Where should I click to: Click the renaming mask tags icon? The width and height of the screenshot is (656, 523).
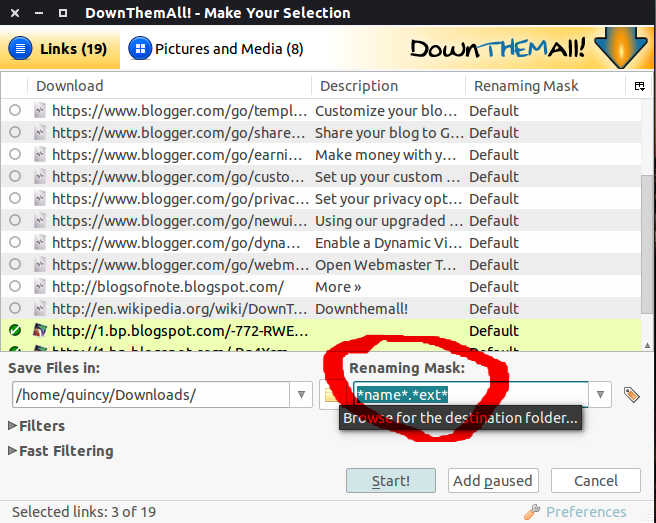631,395
